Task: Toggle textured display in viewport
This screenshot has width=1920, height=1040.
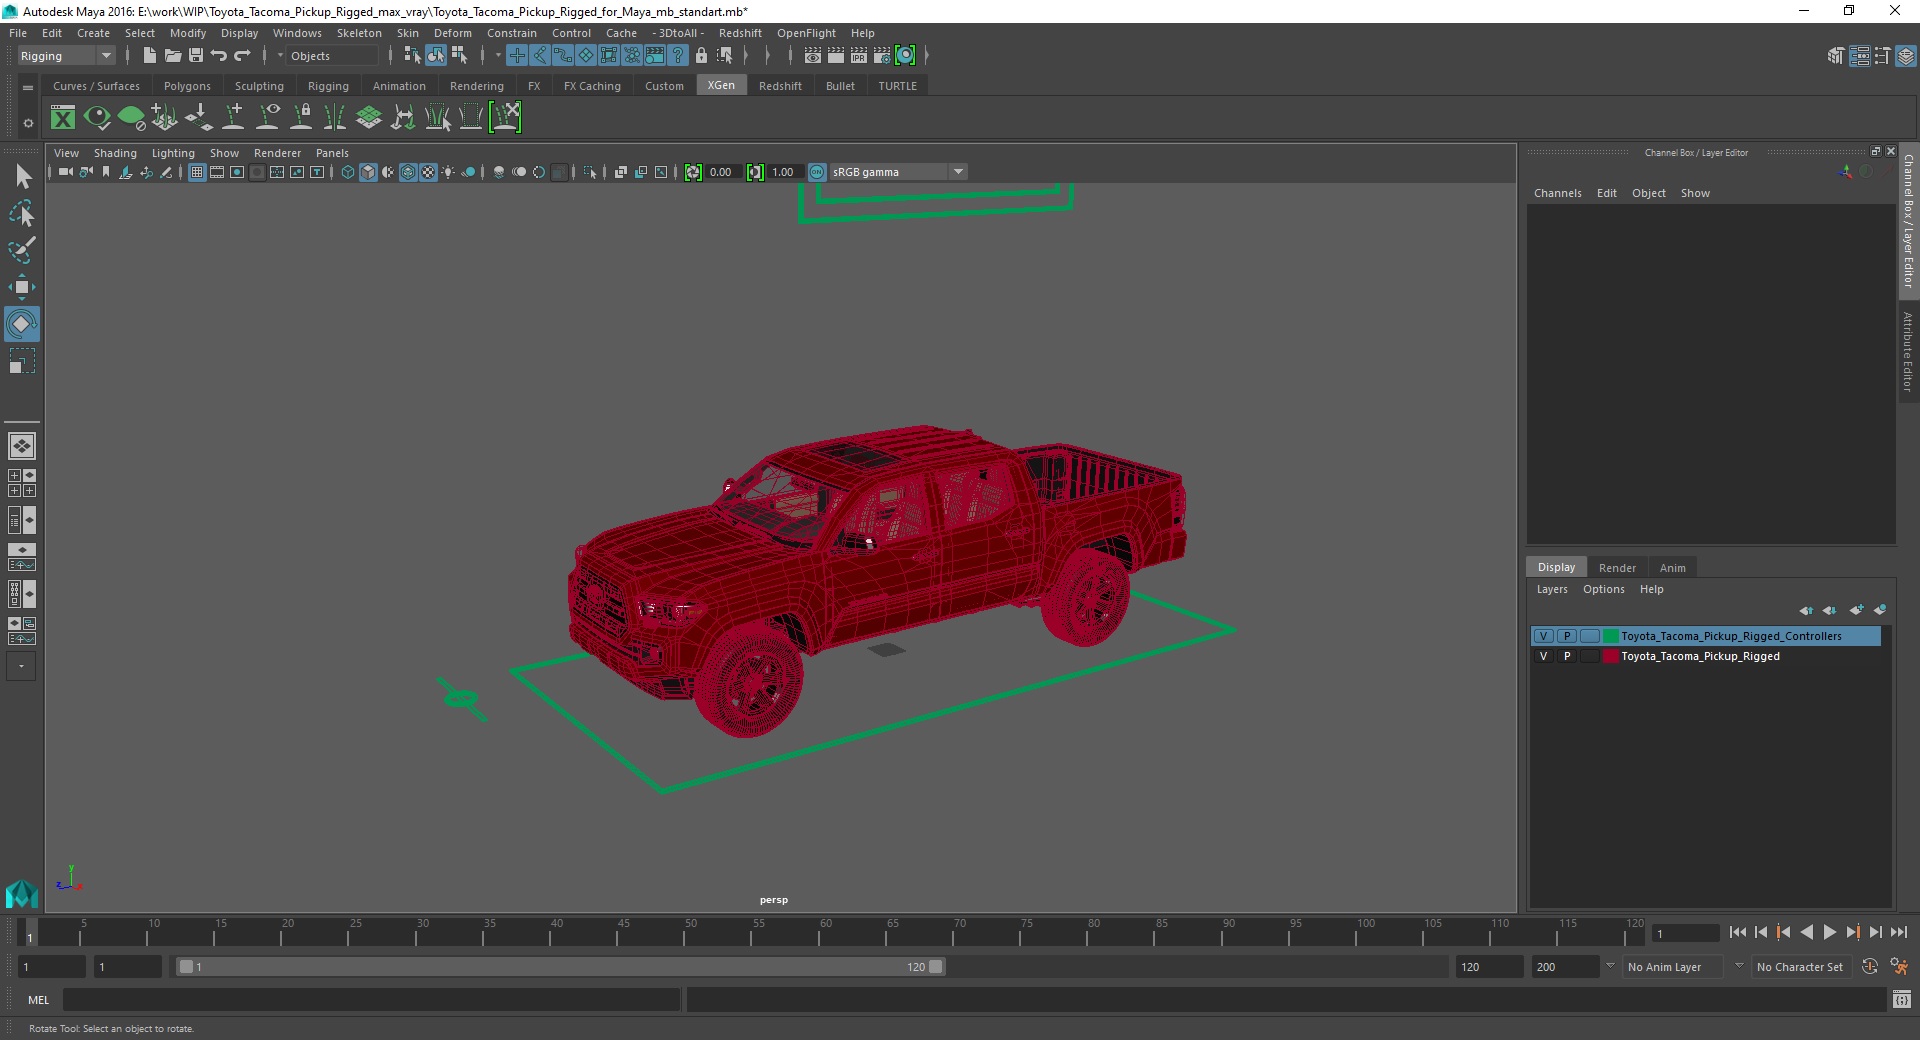Action: click(x=428, y=172)
